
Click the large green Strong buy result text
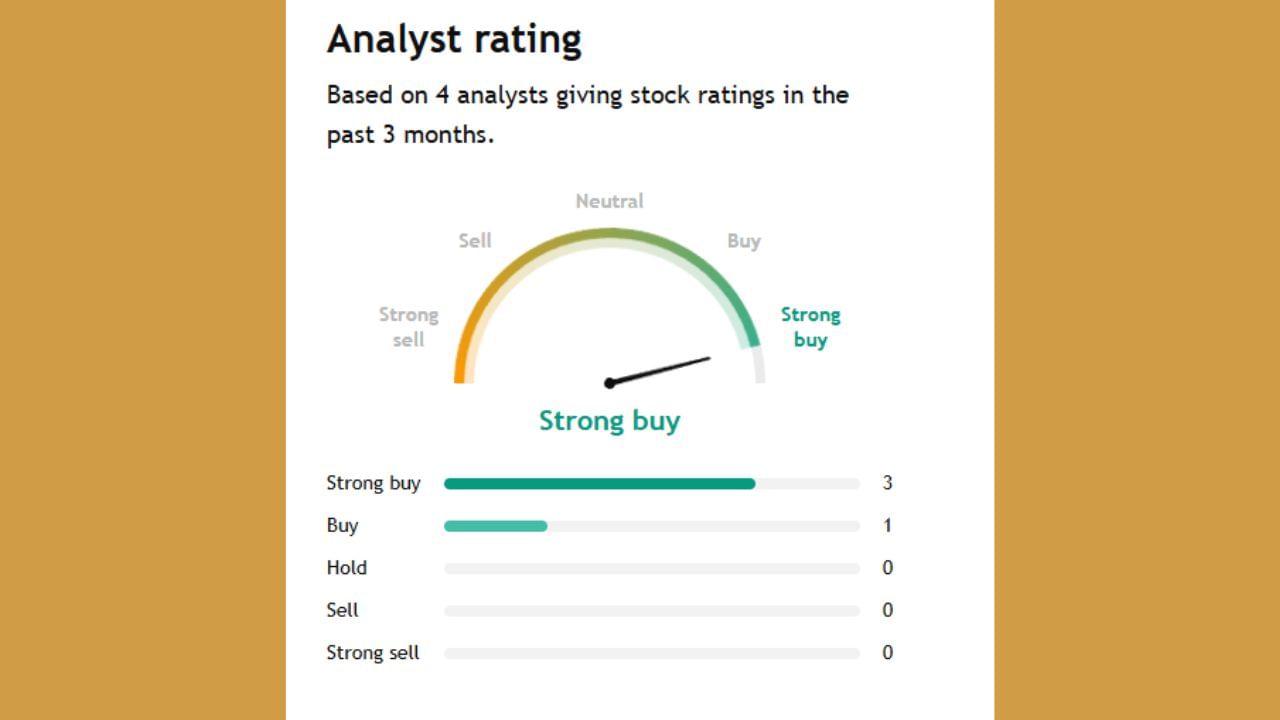click(609, 421)
